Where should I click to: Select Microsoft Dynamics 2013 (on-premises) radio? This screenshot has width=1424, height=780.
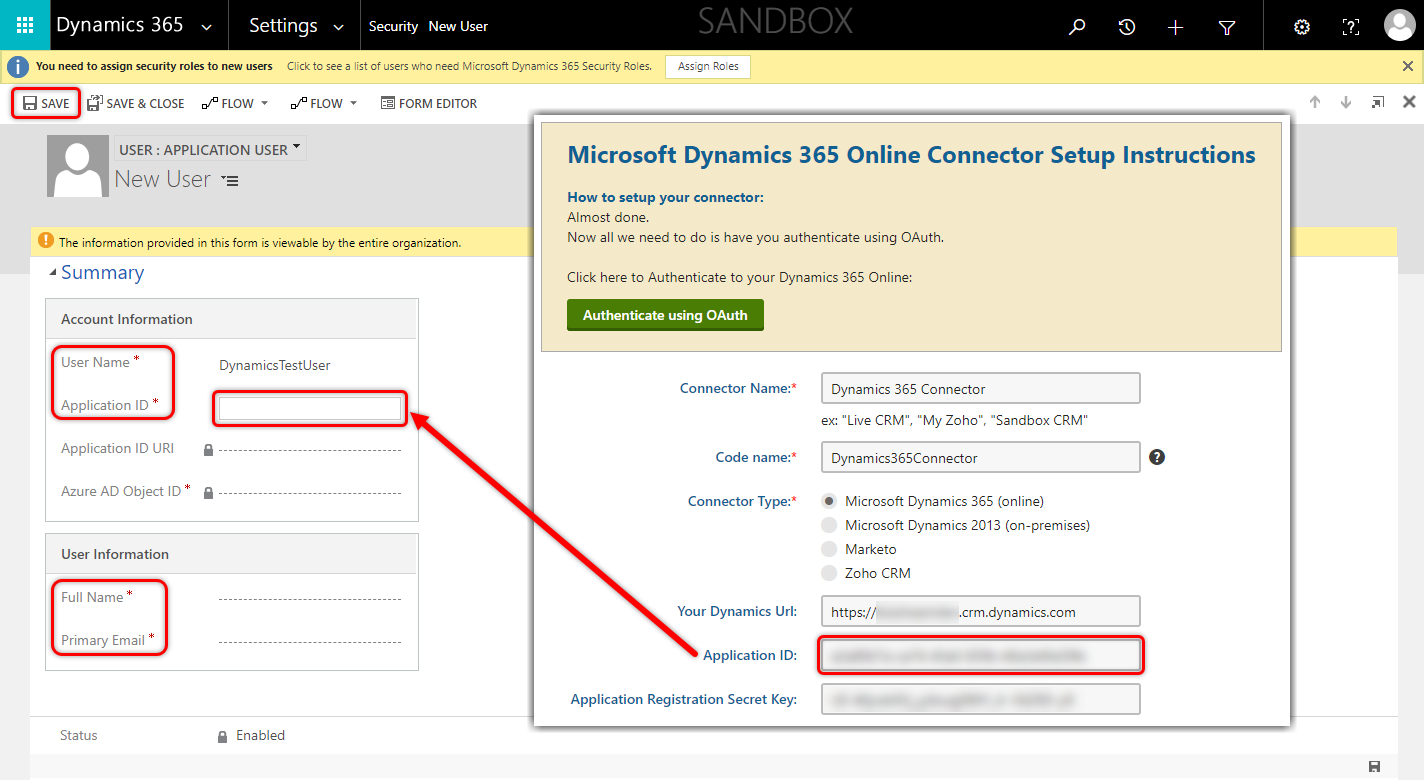click(x=829, y=525)
